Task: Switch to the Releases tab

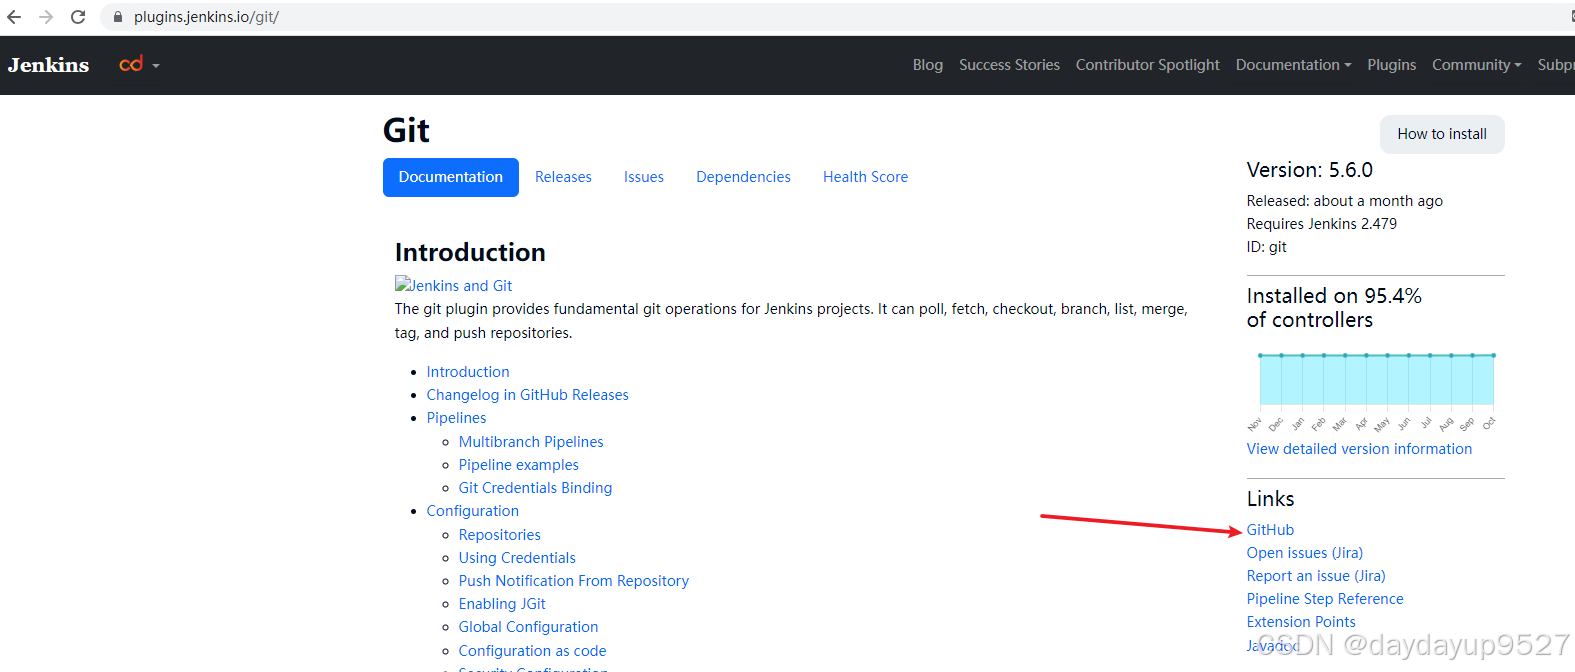Action: [563, 177]
